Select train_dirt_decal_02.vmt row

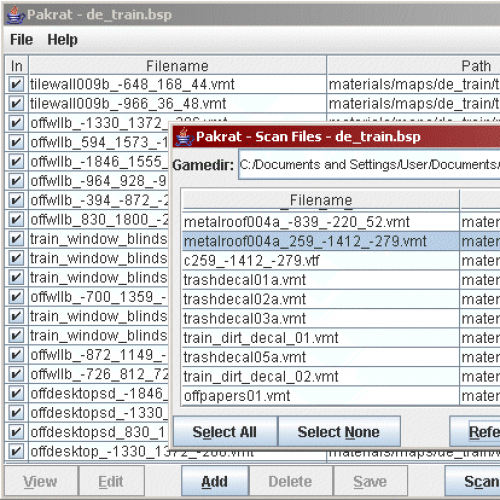point(321,376)
